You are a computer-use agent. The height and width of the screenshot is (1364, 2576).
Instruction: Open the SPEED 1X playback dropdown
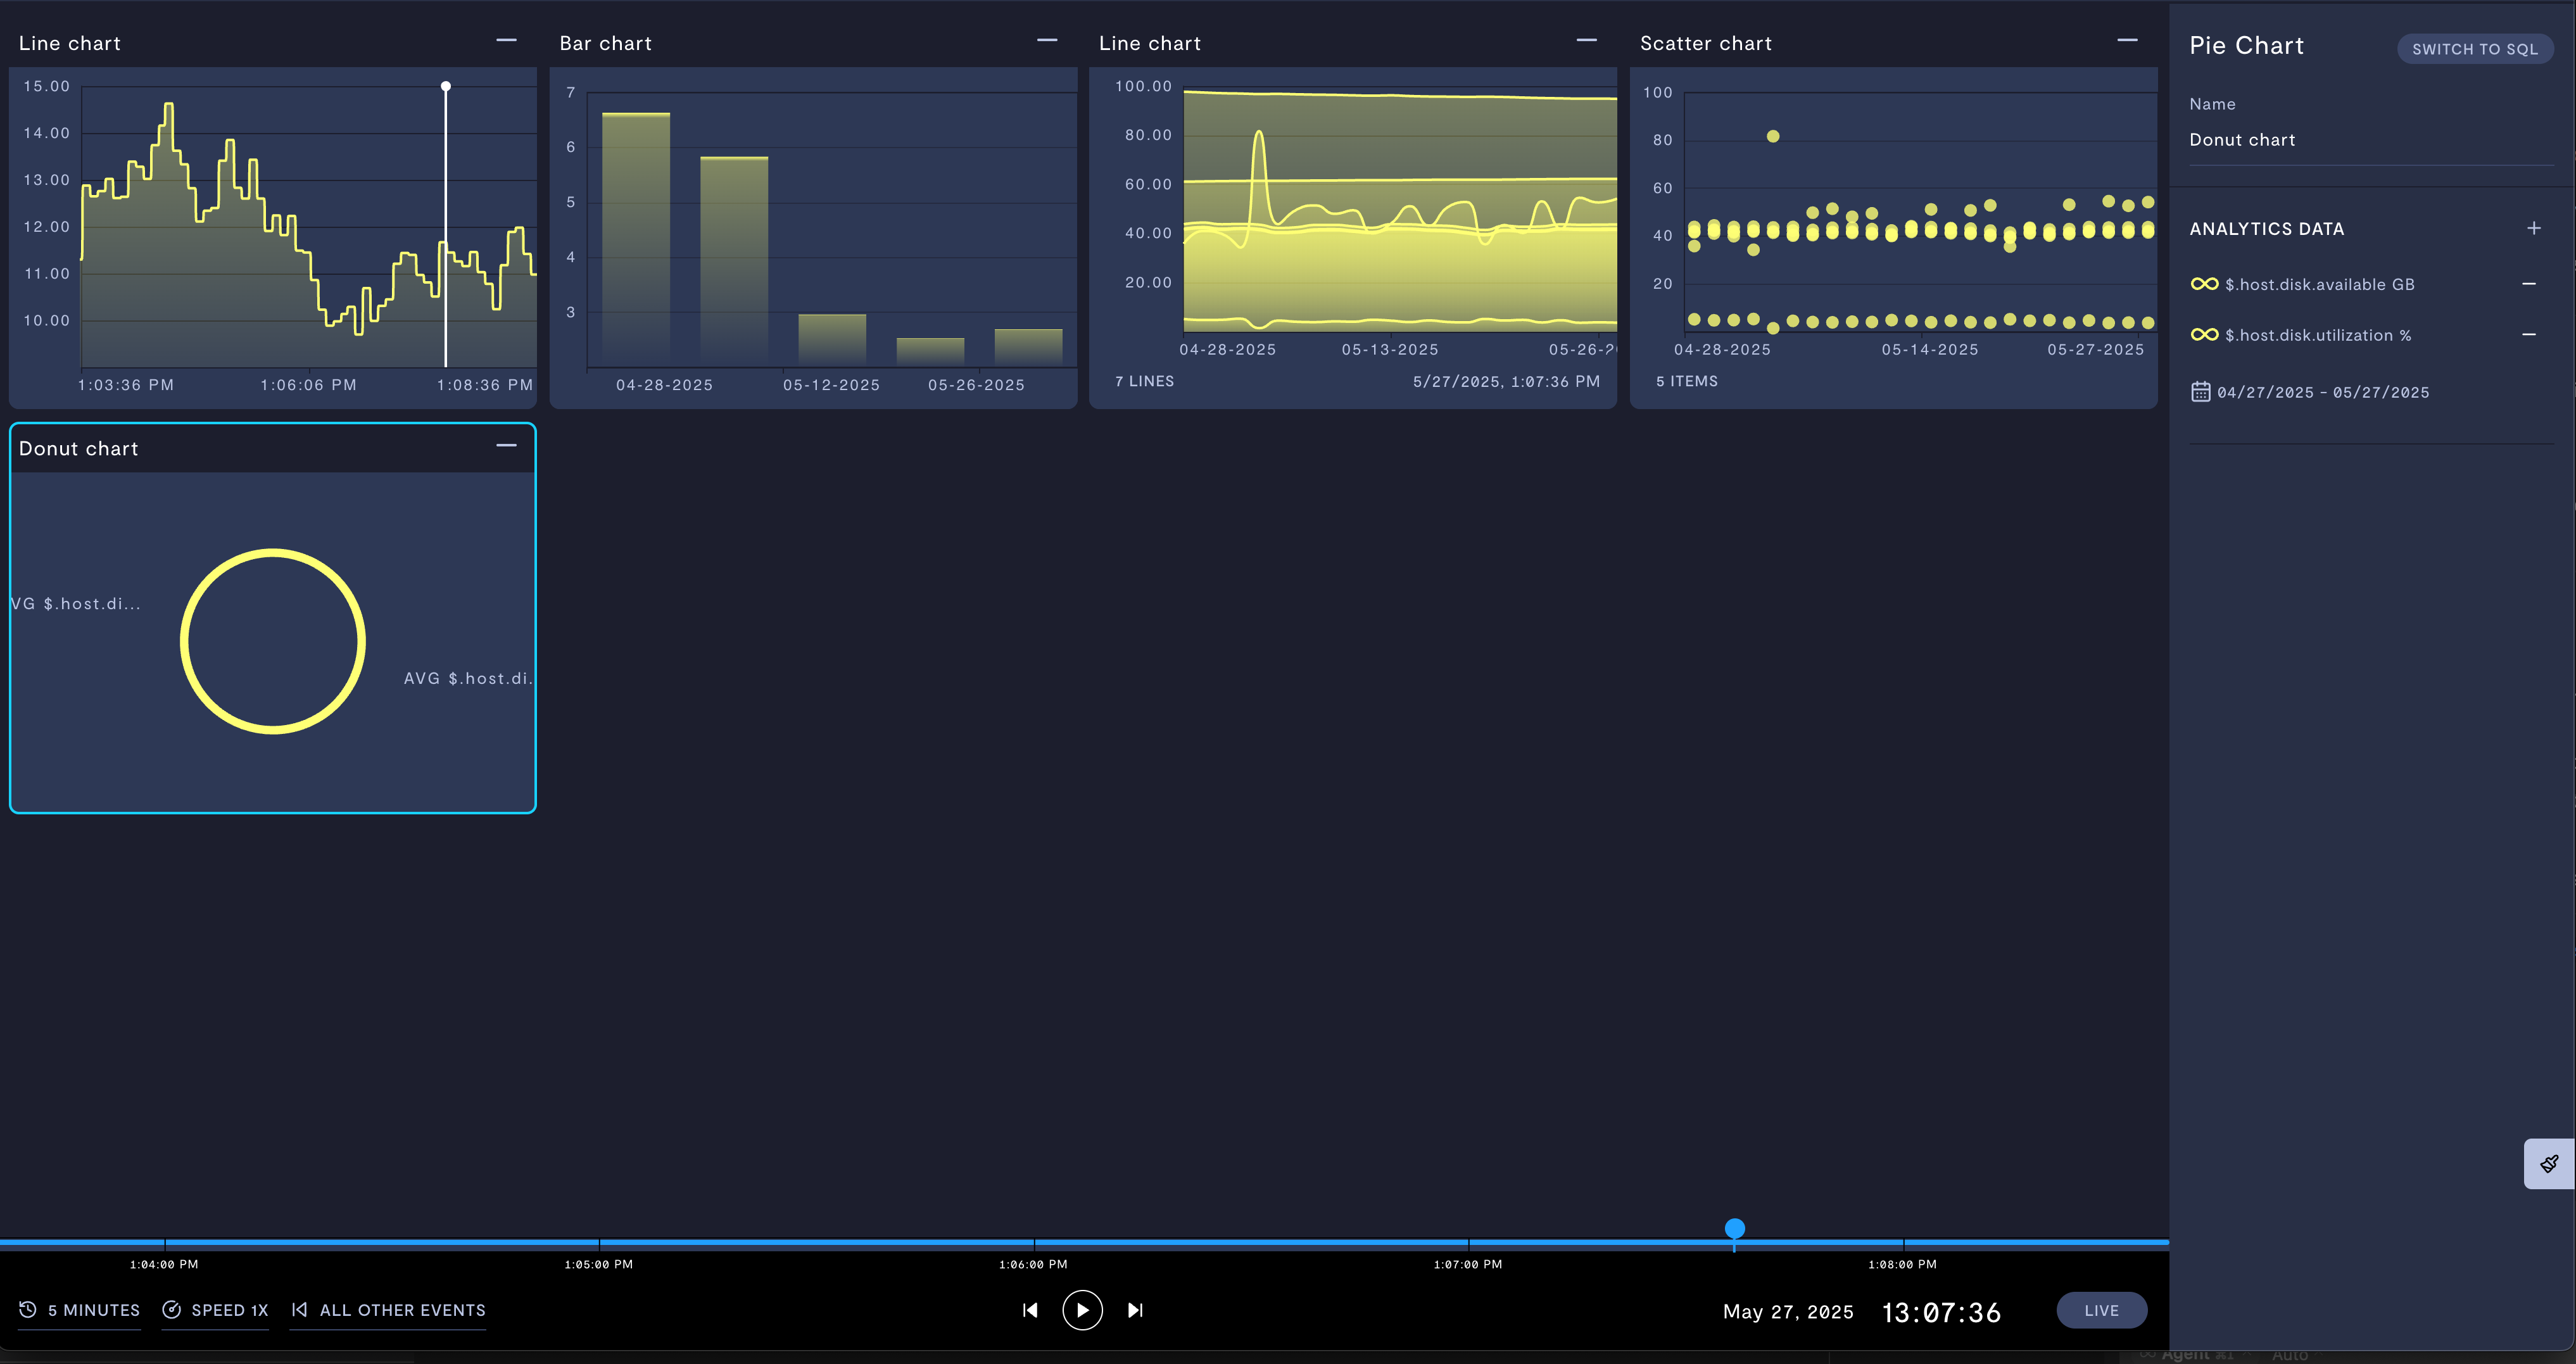[216, 1310]
